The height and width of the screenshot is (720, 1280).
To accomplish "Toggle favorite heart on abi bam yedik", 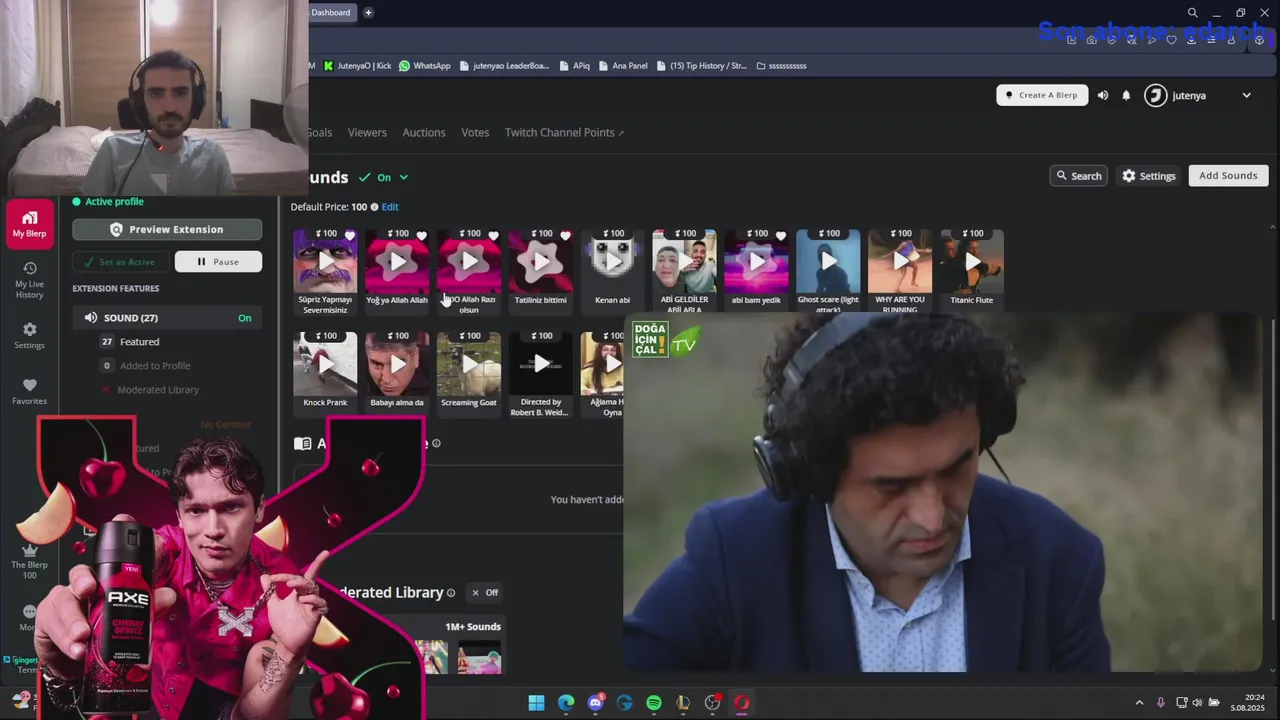I will coord(780,236).
